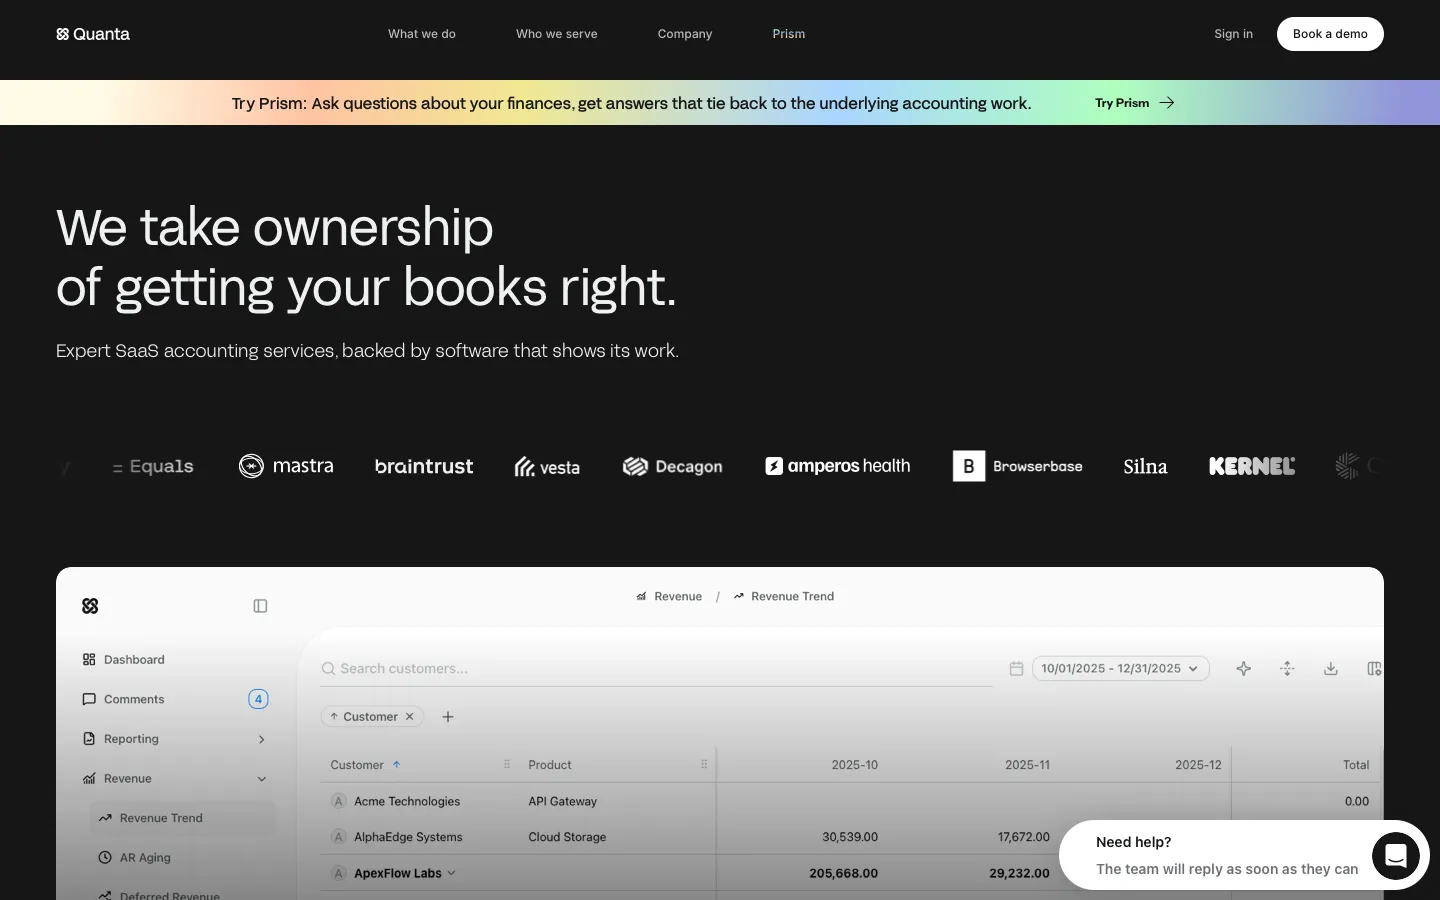Open the What we do menu

422,34
